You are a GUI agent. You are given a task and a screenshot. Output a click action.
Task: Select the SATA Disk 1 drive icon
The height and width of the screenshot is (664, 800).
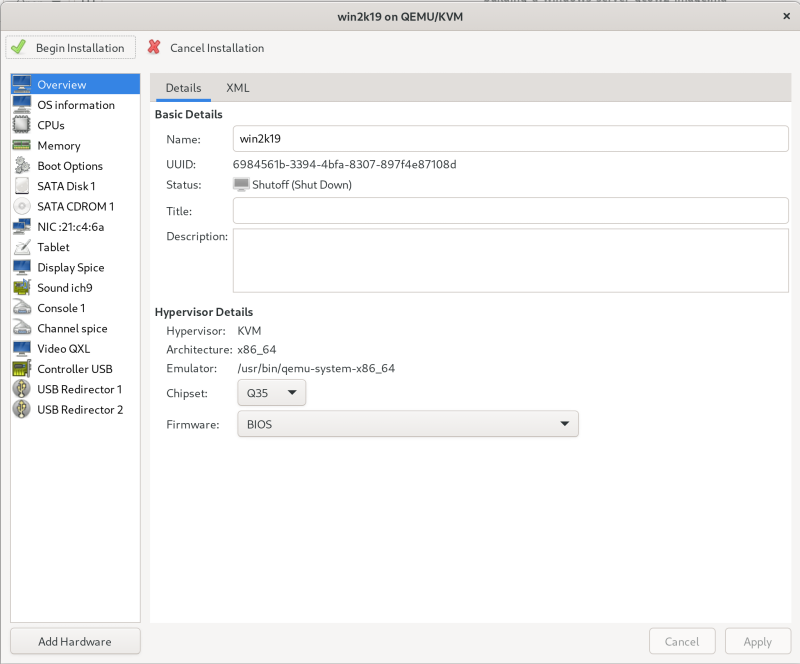[22, 186]
